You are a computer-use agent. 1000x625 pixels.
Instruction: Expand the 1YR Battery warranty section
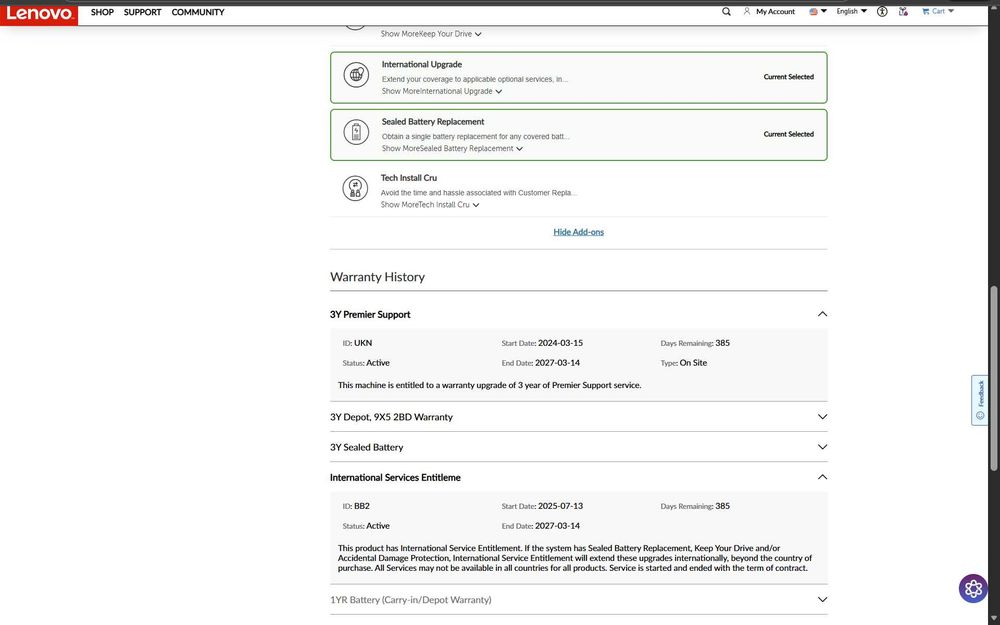pyautogui.click(x=822, y=600)
